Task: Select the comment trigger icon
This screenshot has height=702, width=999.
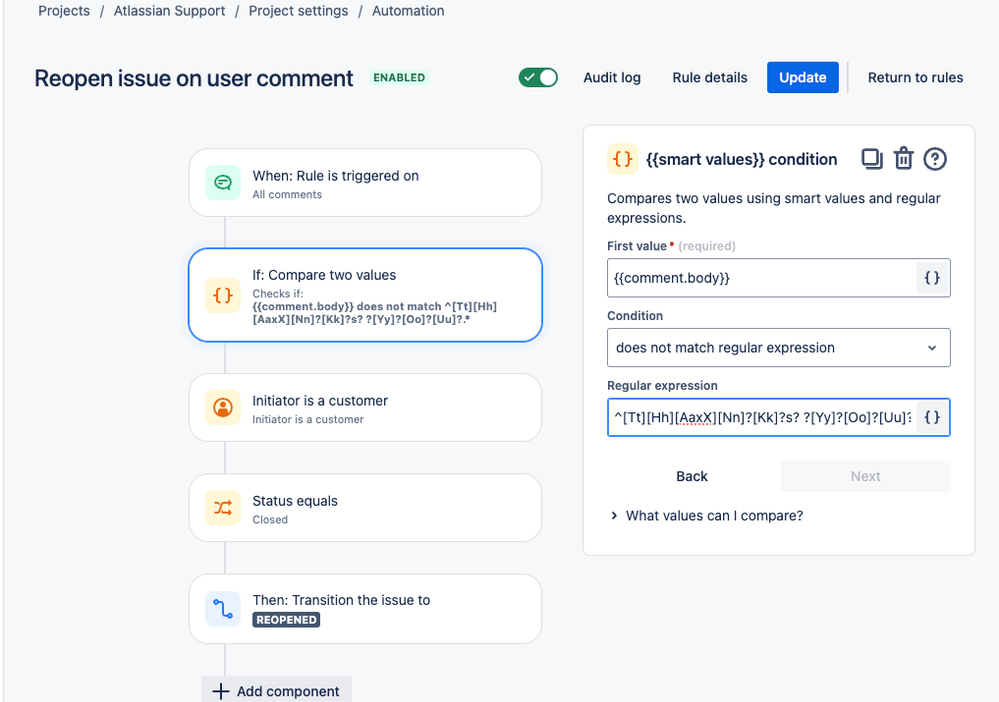Action: (223, 183)
